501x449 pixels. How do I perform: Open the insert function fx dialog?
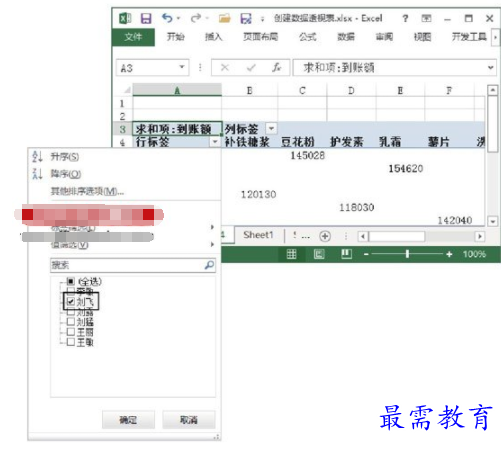point(276,67)
